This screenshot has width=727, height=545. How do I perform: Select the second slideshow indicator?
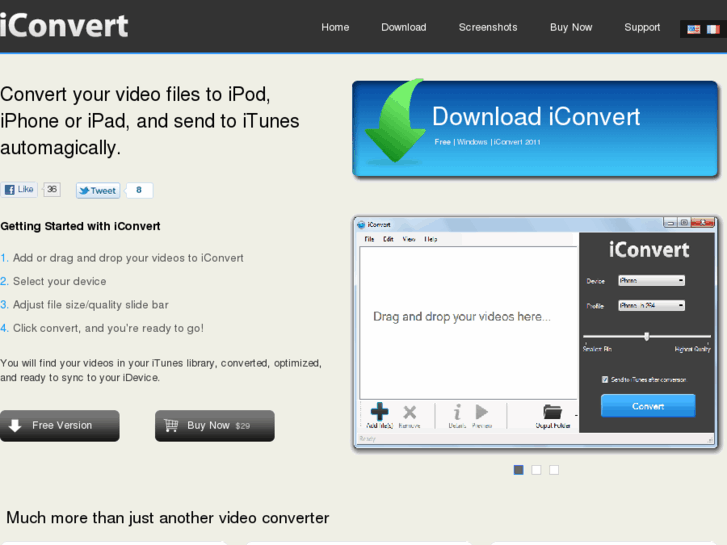[x=536, y=470]
